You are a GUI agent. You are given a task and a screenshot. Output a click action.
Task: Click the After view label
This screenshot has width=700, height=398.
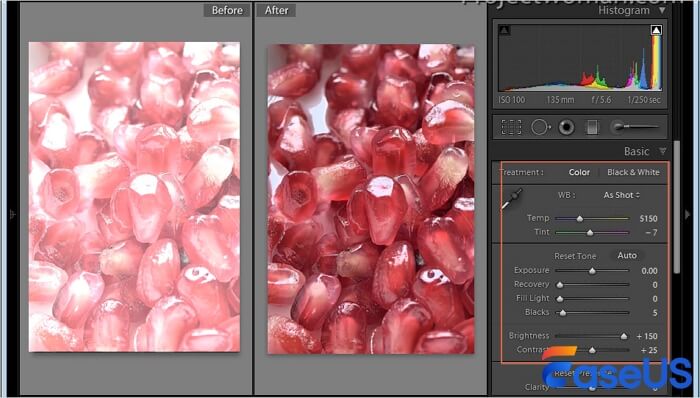(276, 10)
